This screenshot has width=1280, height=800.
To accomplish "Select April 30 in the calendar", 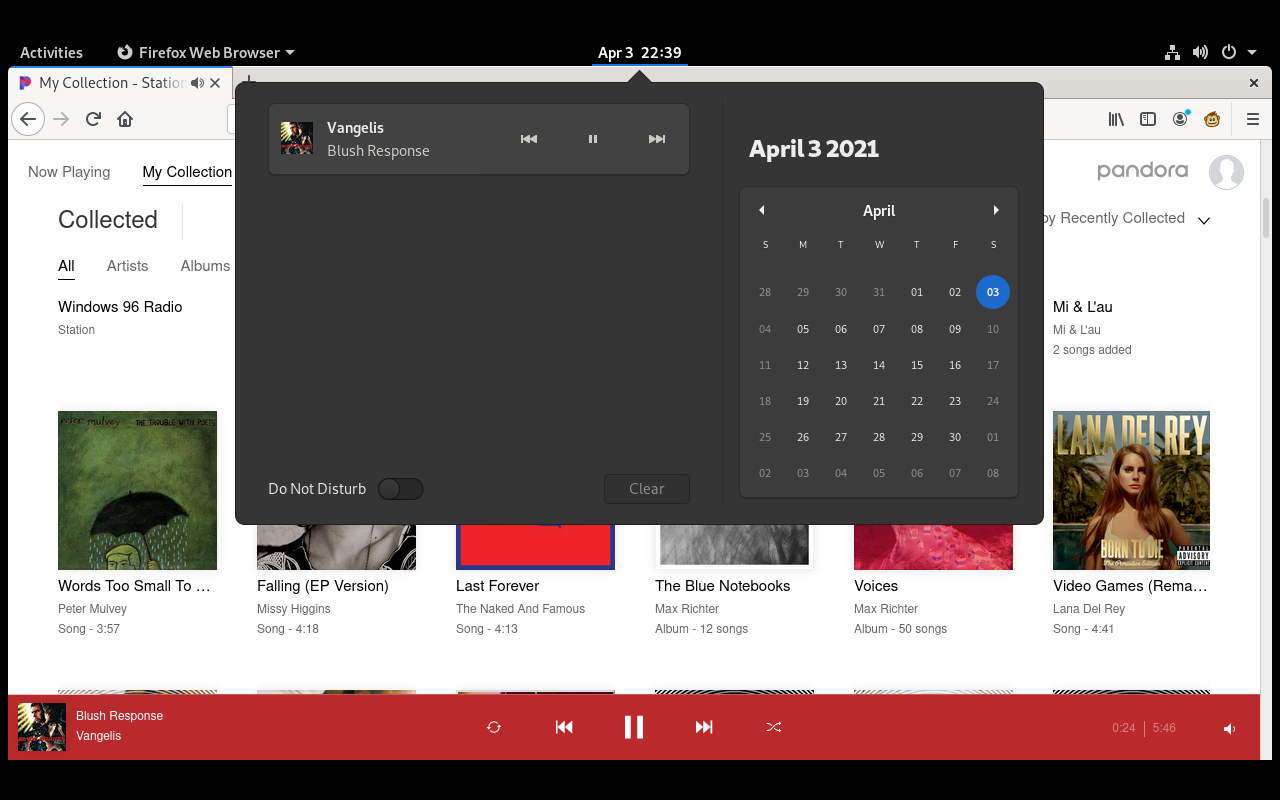I will tap(955, 437).
